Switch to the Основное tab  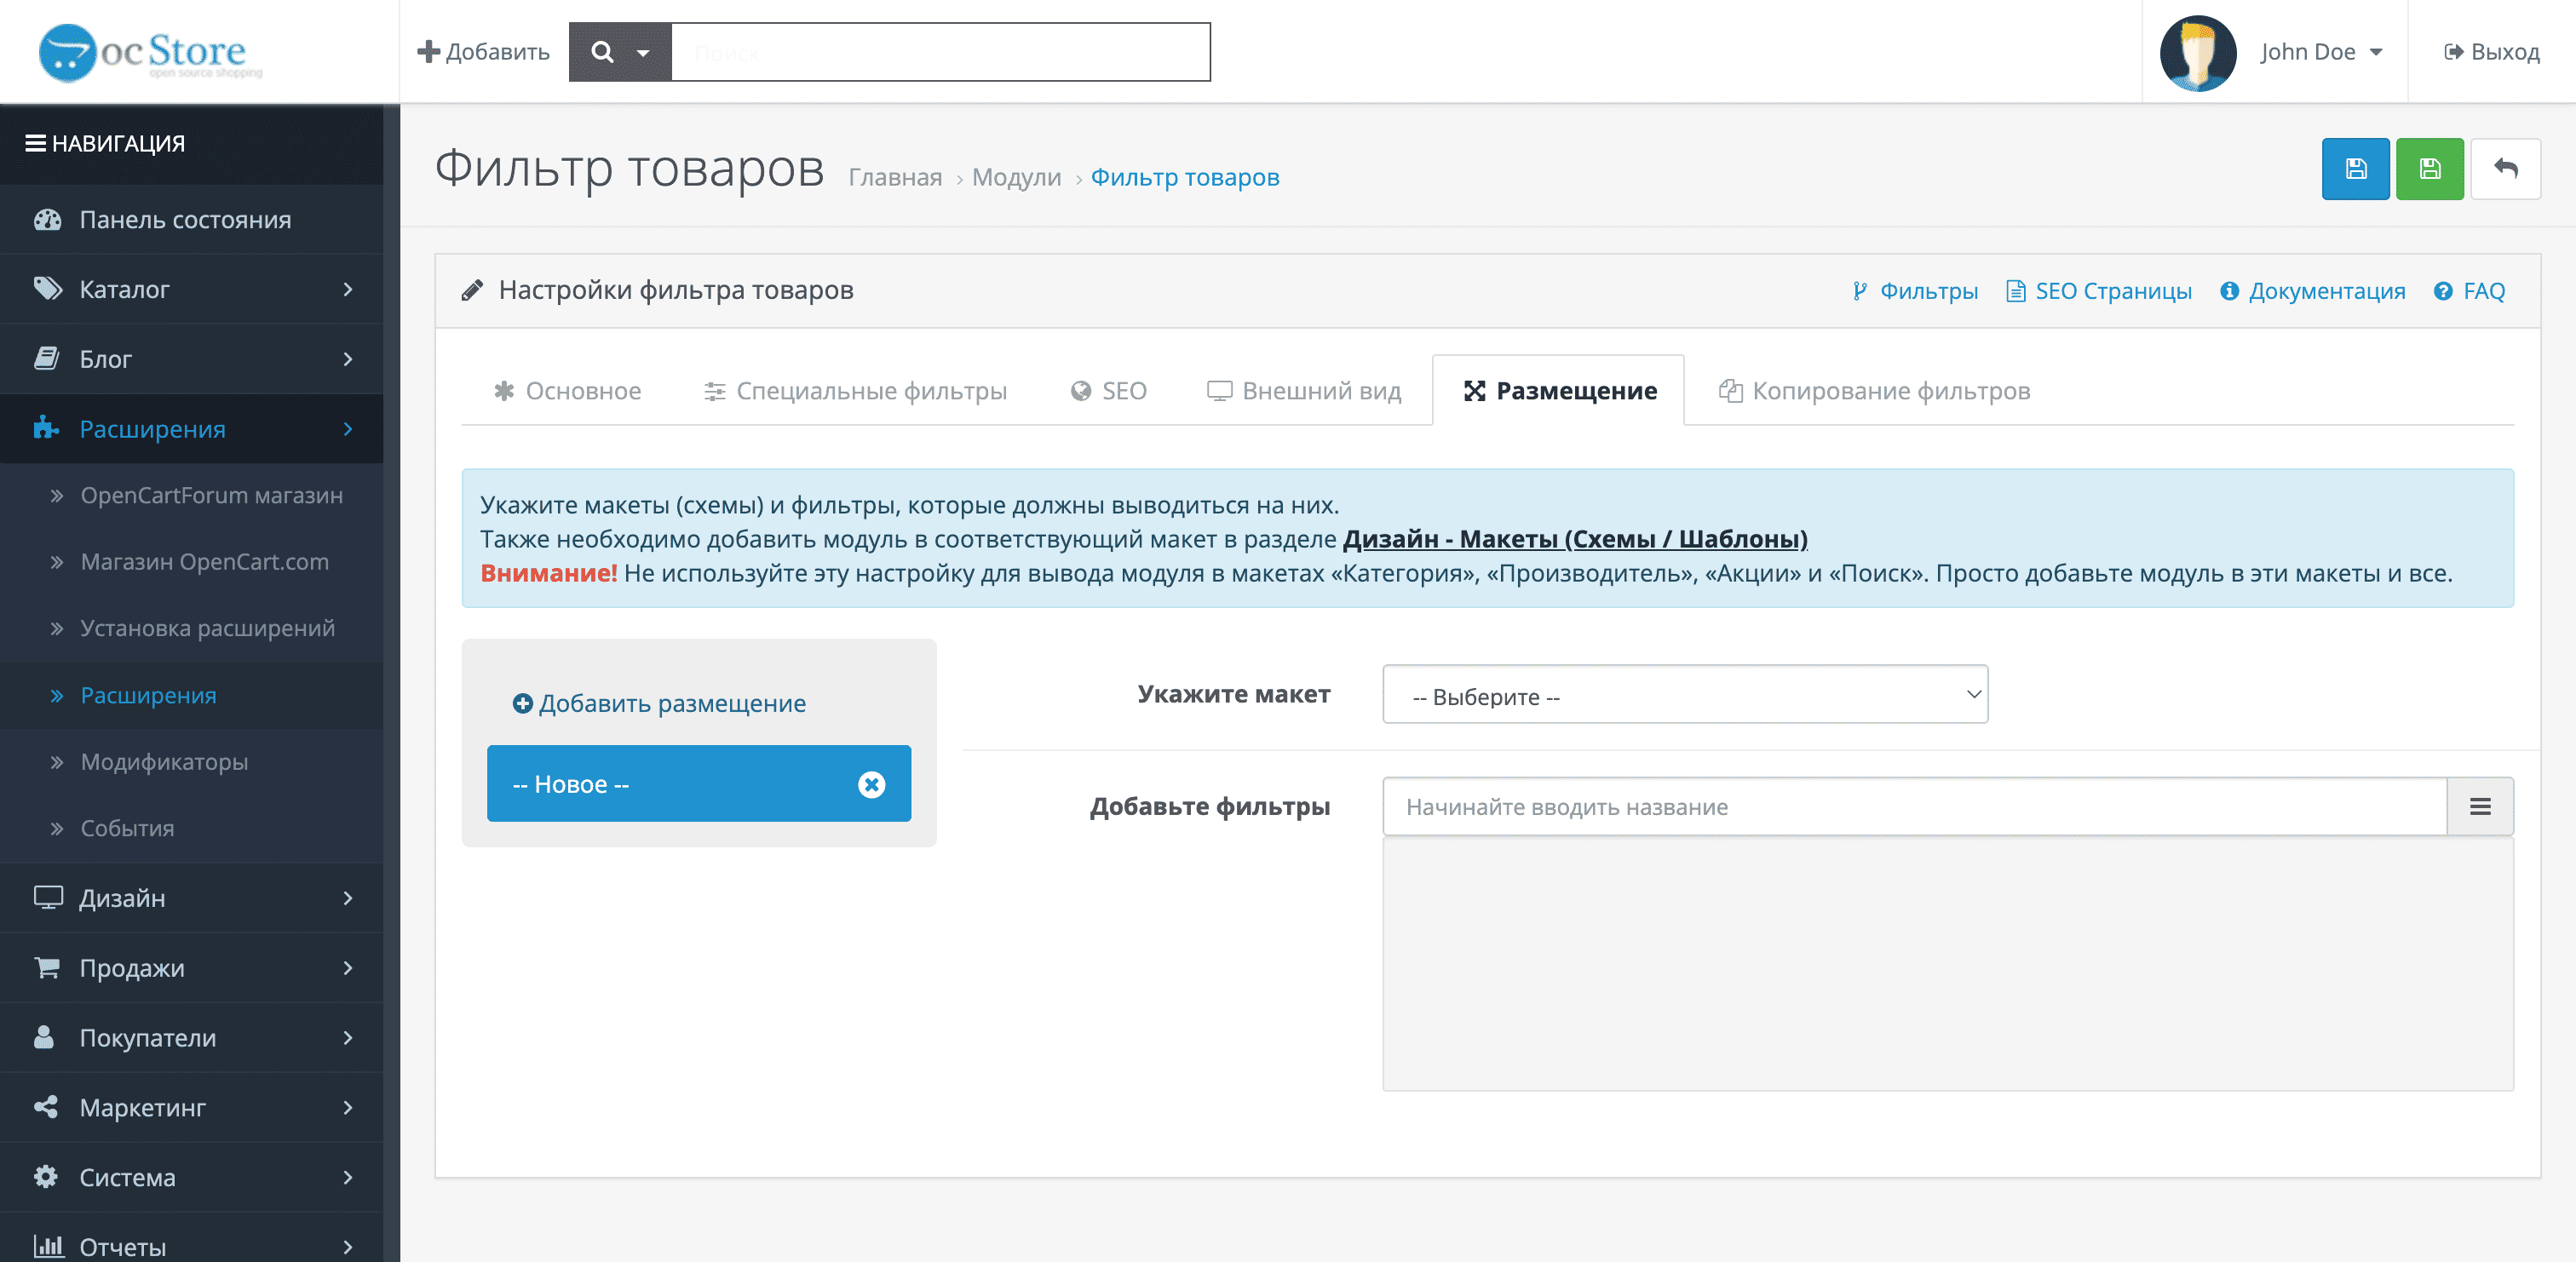point(567,391)
